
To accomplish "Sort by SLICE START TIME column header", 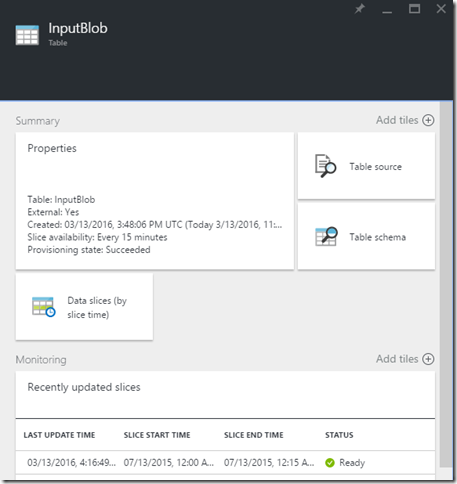I will pos(157,435).
